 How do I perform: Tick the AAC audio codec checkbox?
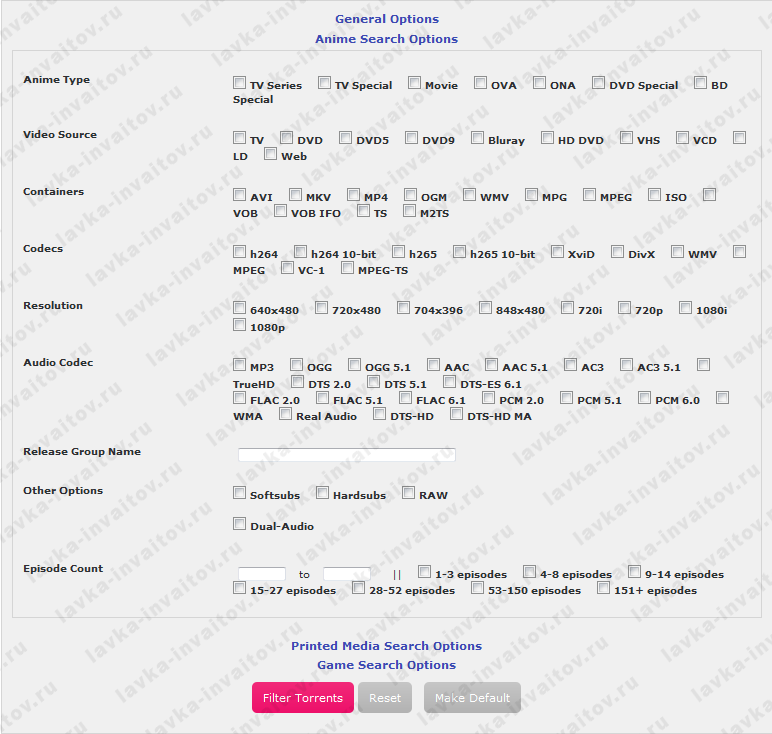(x=433, y=365)
